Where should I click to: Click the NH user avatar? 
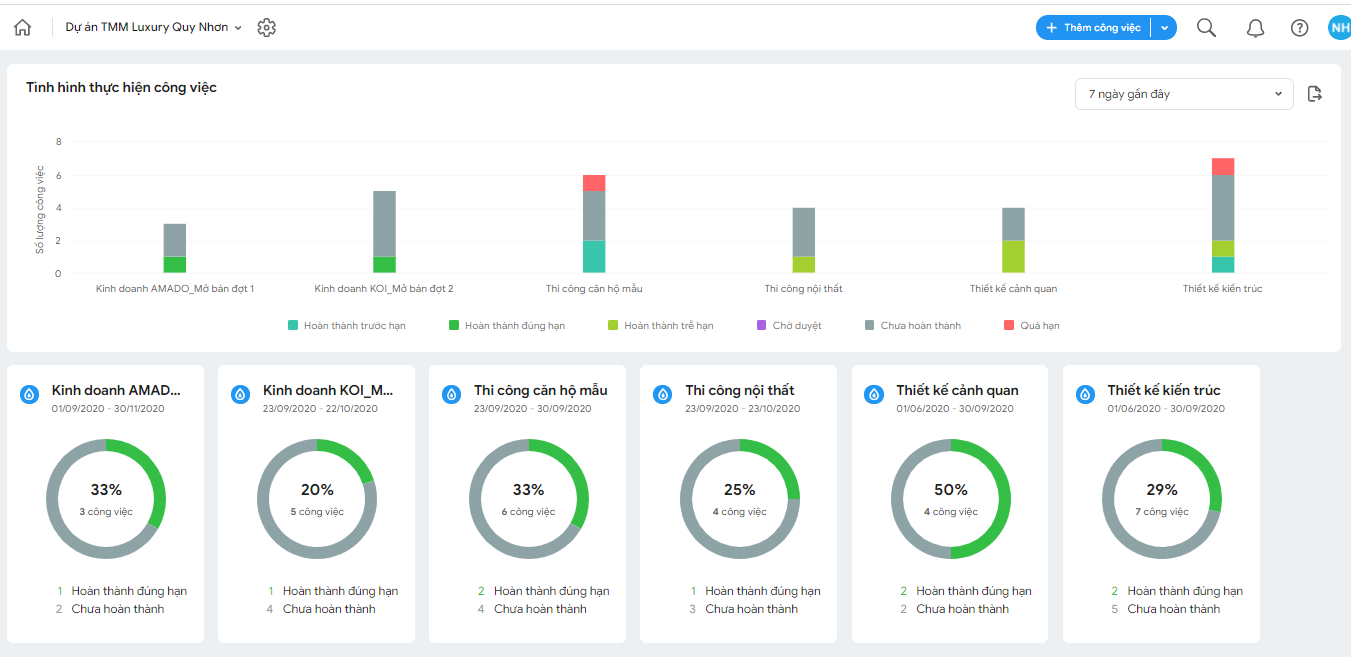(1340, 28)
